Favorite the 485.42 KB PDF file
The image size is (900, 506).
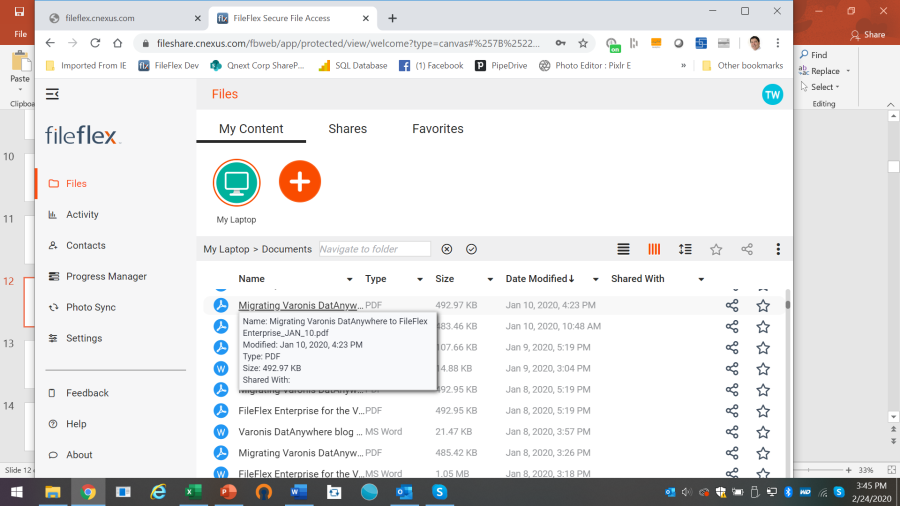763,453
